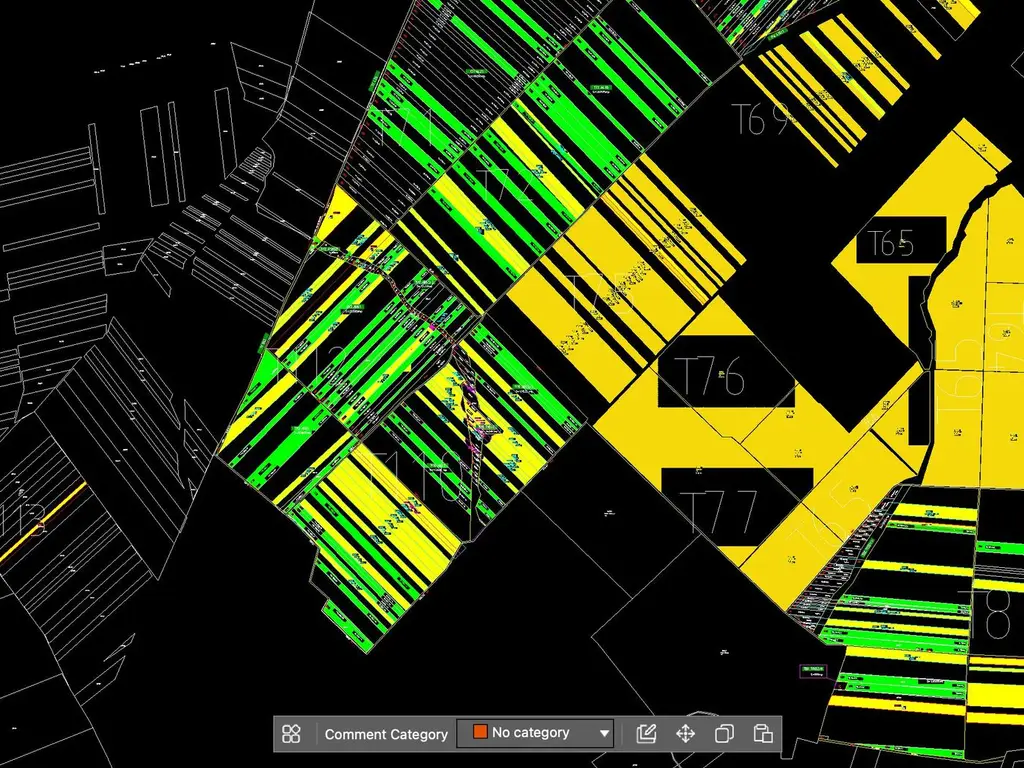The image size is (1024, 768).
Task: Activate the four-arrow move tool icon
Action: click(x=685, y=733)
